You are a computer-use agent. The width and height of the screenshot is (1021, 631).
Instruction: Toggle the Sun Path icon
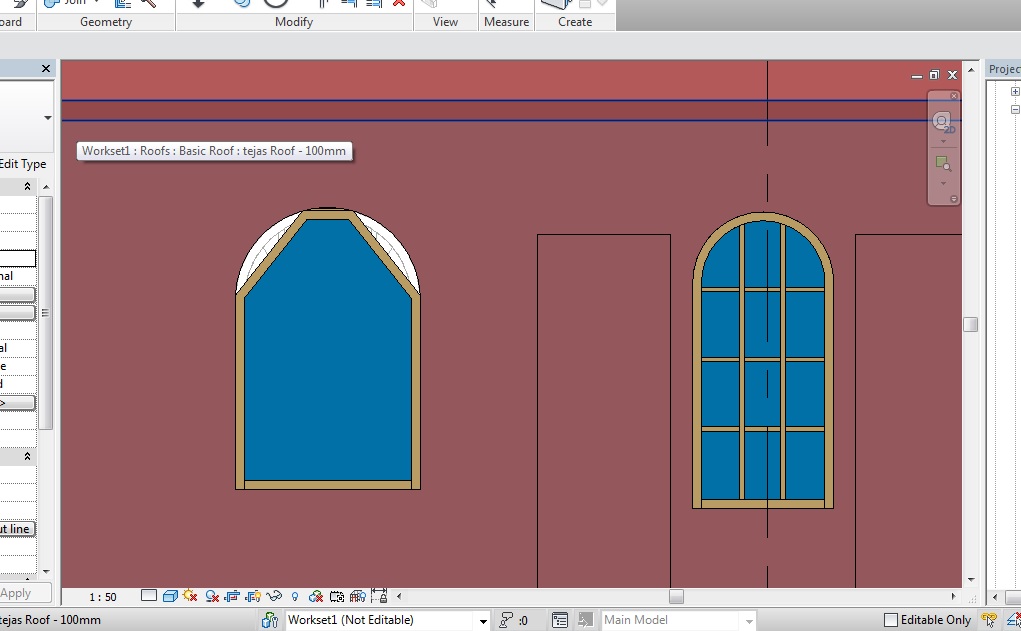click(191, 597)
